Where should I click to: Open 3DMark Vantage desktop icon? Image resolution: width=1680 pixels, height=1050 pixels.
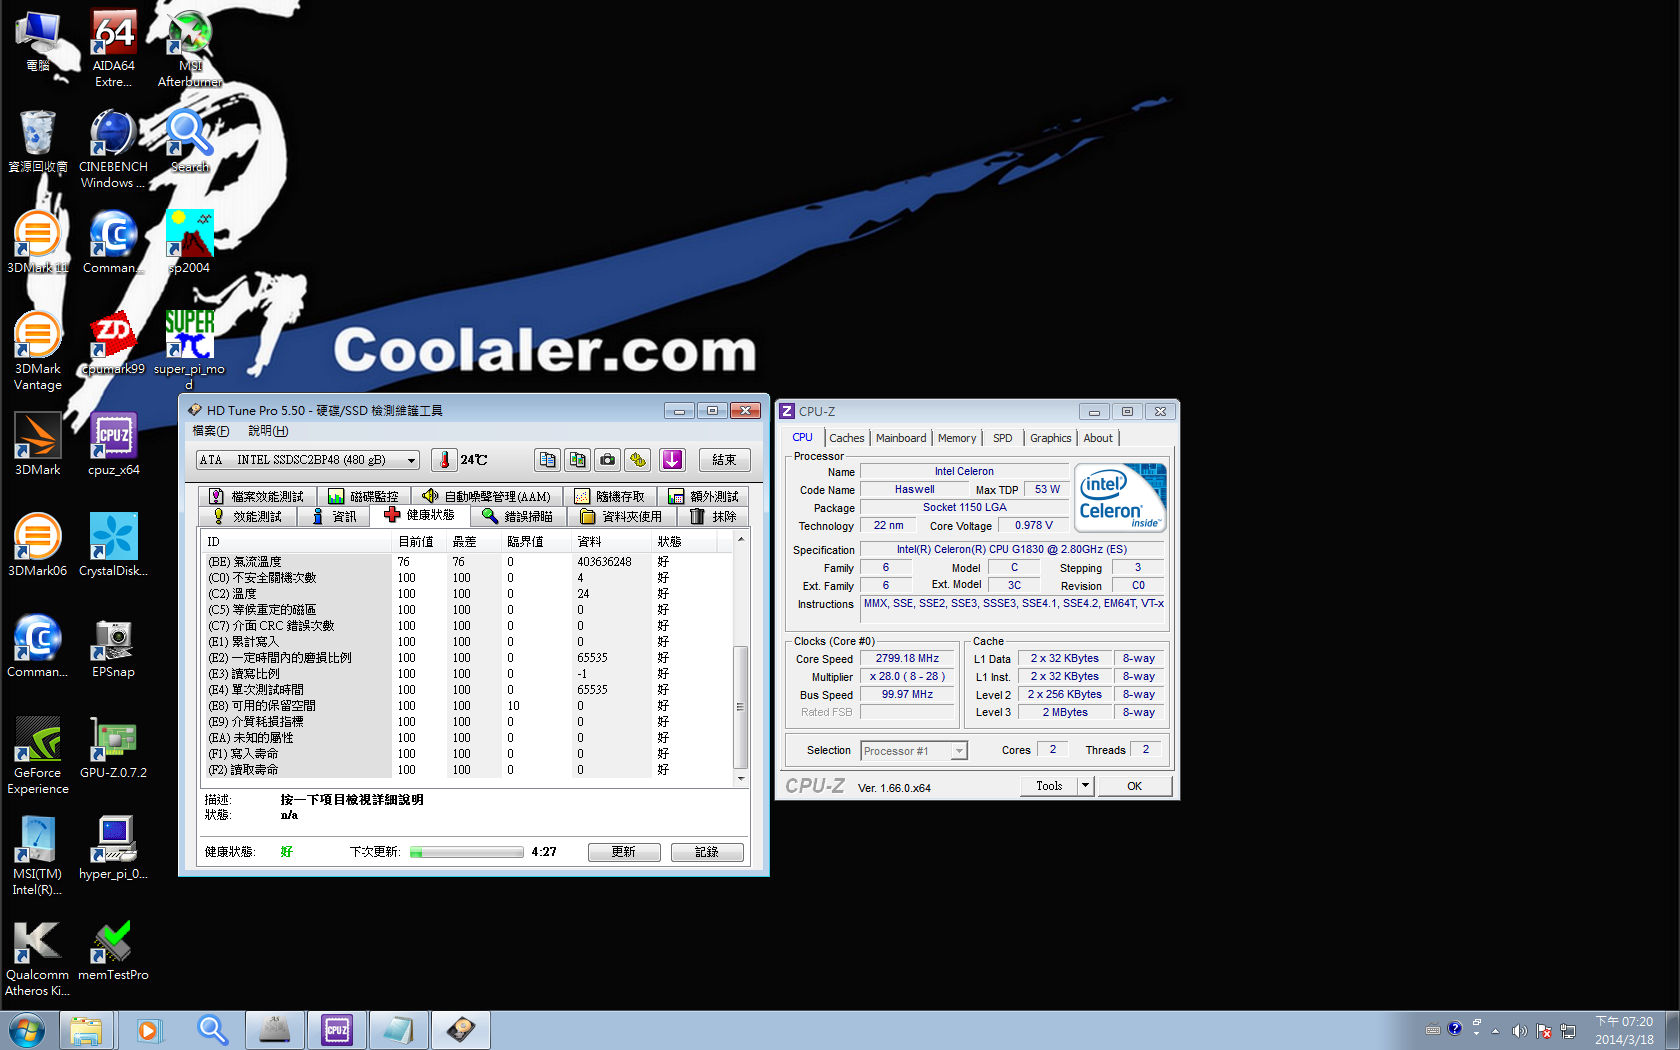click(x=38, y=351)
